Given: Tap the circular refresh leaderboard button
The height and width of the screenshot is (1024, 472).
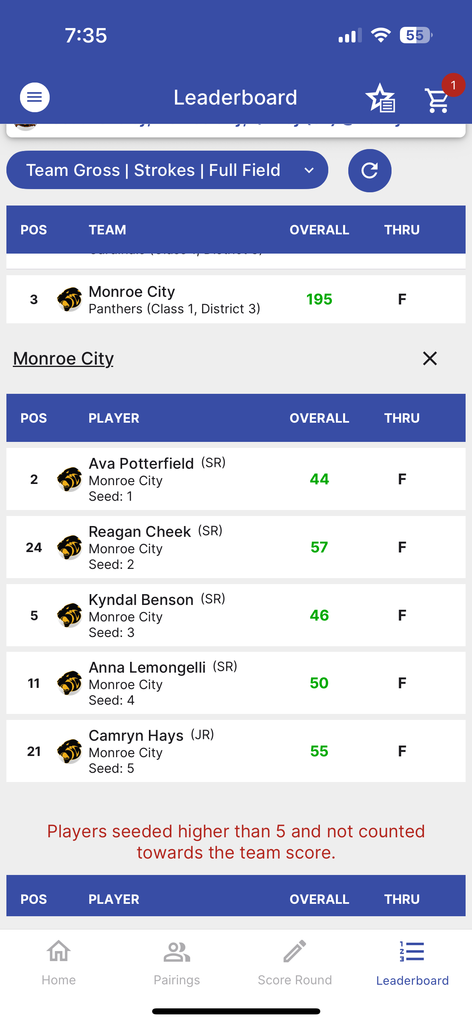Looking at the screenshot, I should pos(370,170).
